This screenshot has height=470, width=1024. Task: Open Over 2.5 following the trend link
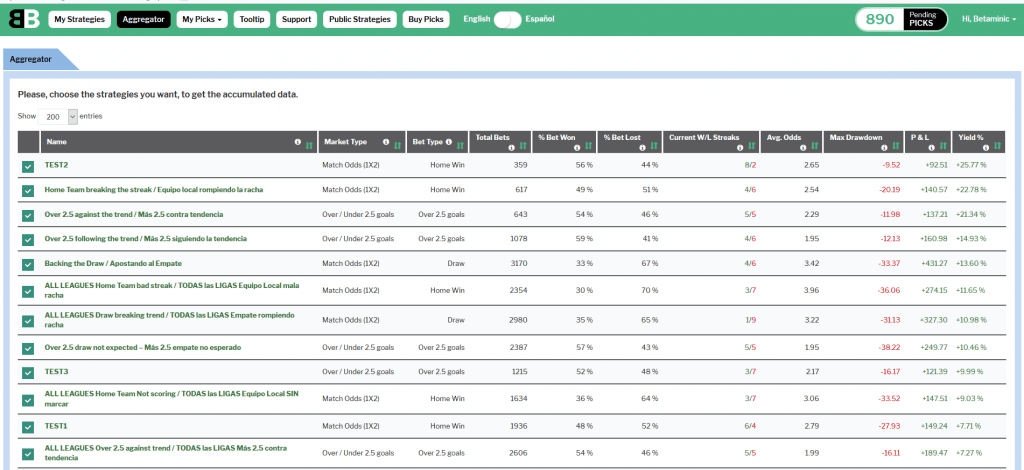coord(146,239)
